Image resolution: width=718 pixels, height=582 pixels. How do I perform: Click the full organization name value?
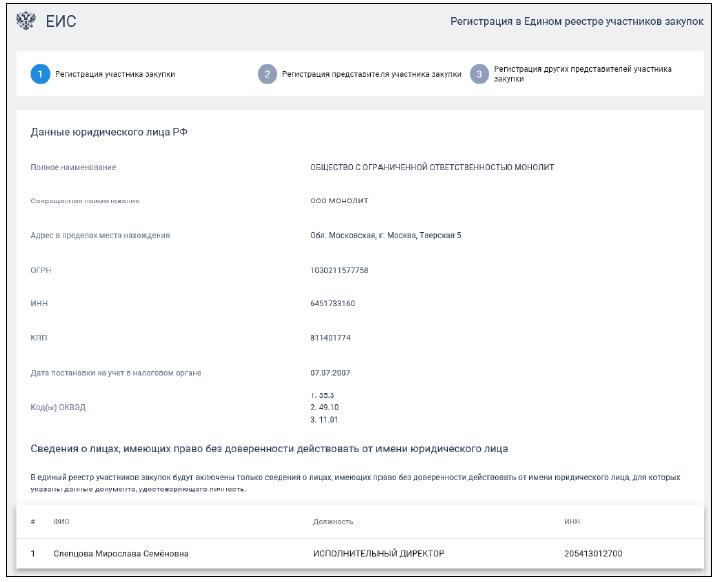coord(432,167)
